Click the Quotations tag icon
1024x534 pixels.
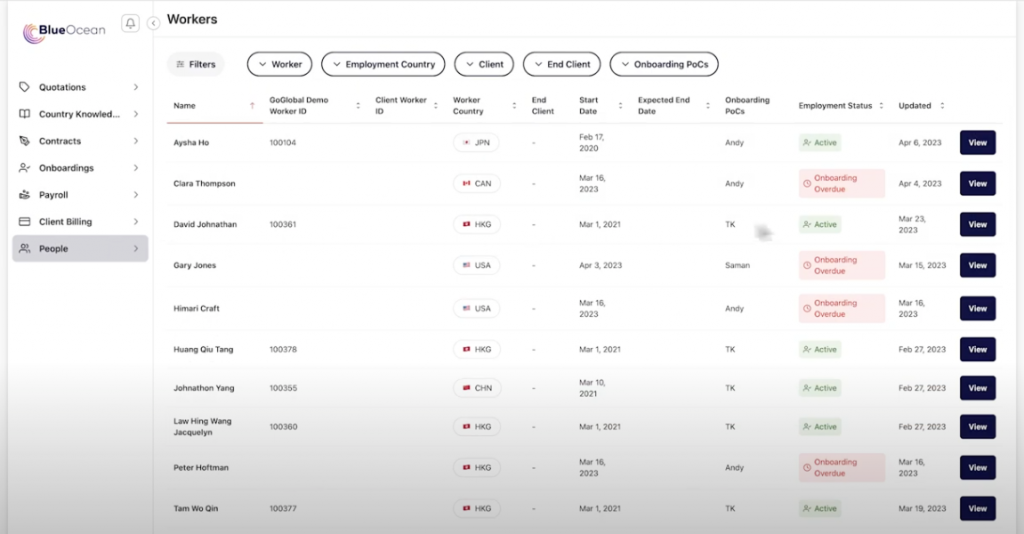pyautogui.click(x=24, y=87)
